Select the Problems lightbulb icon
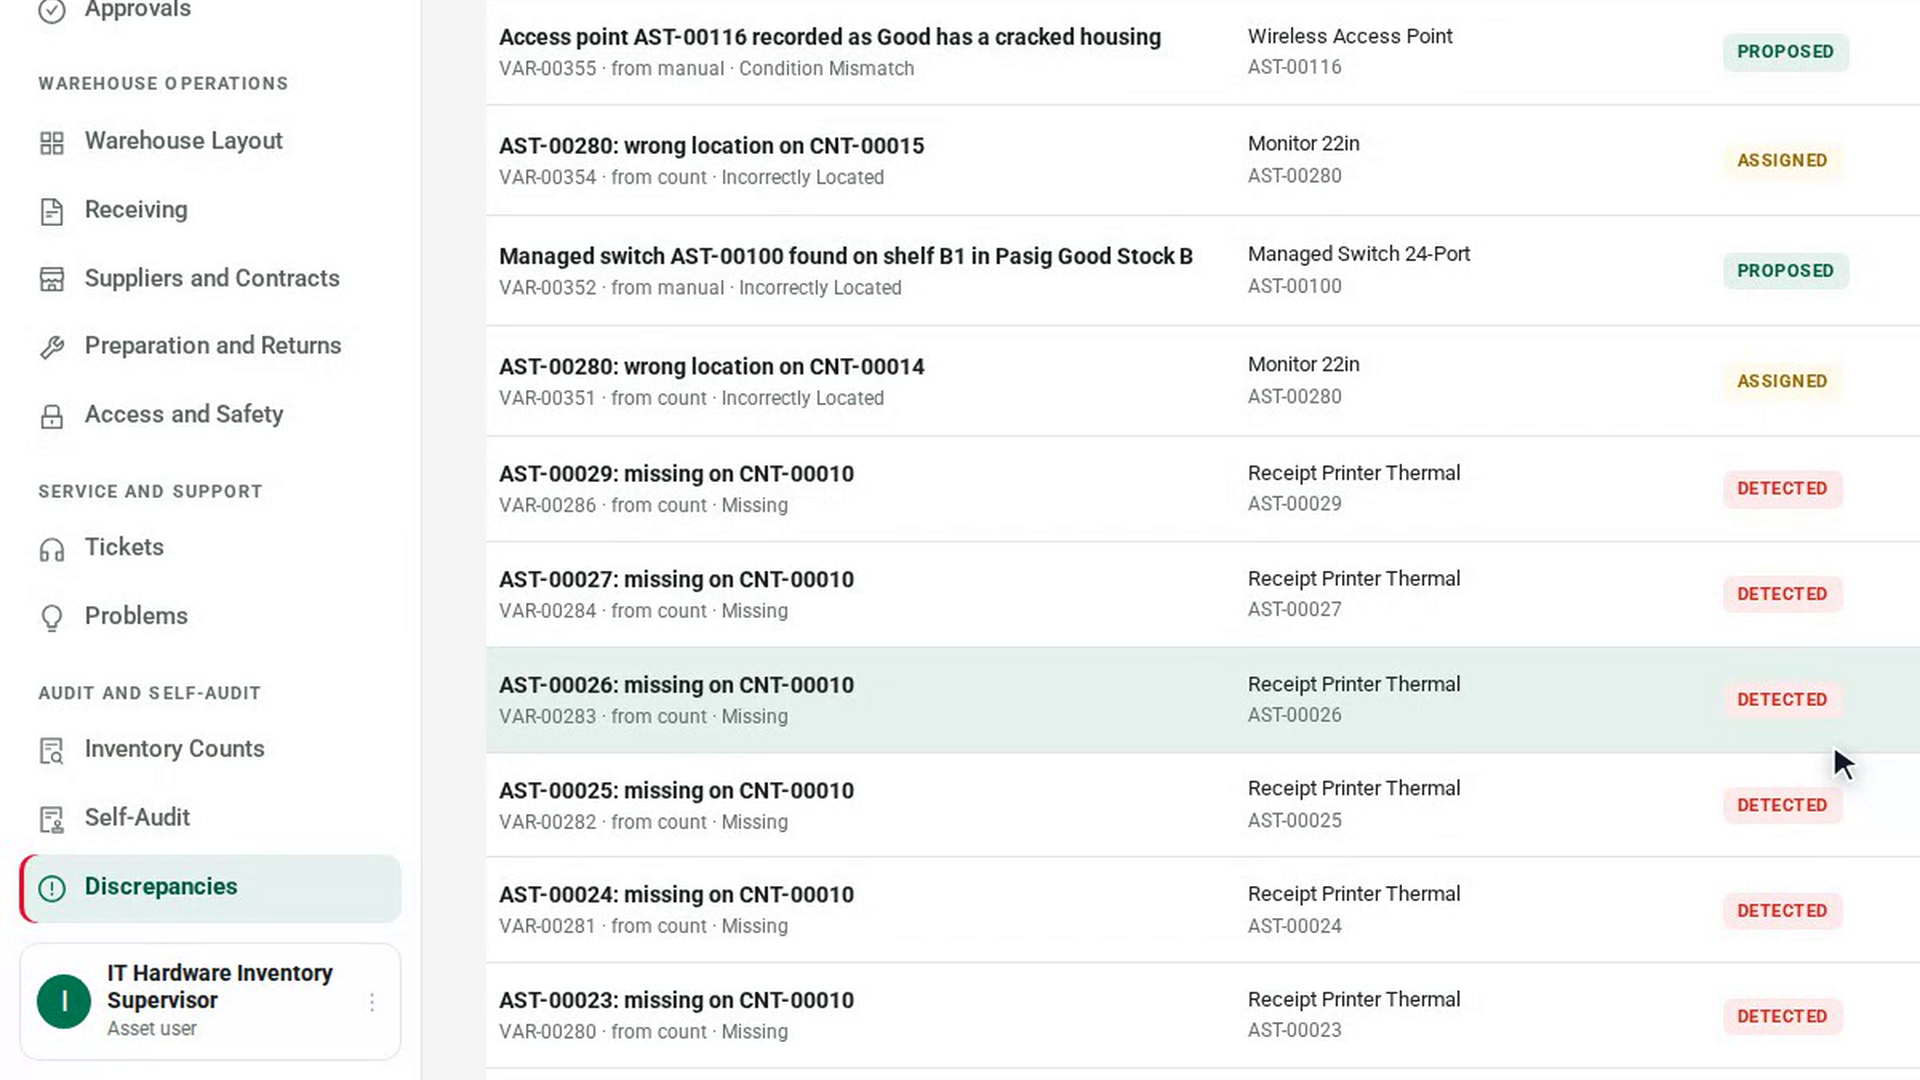Screen dimensions: 1920x1080 click(52, 618)
